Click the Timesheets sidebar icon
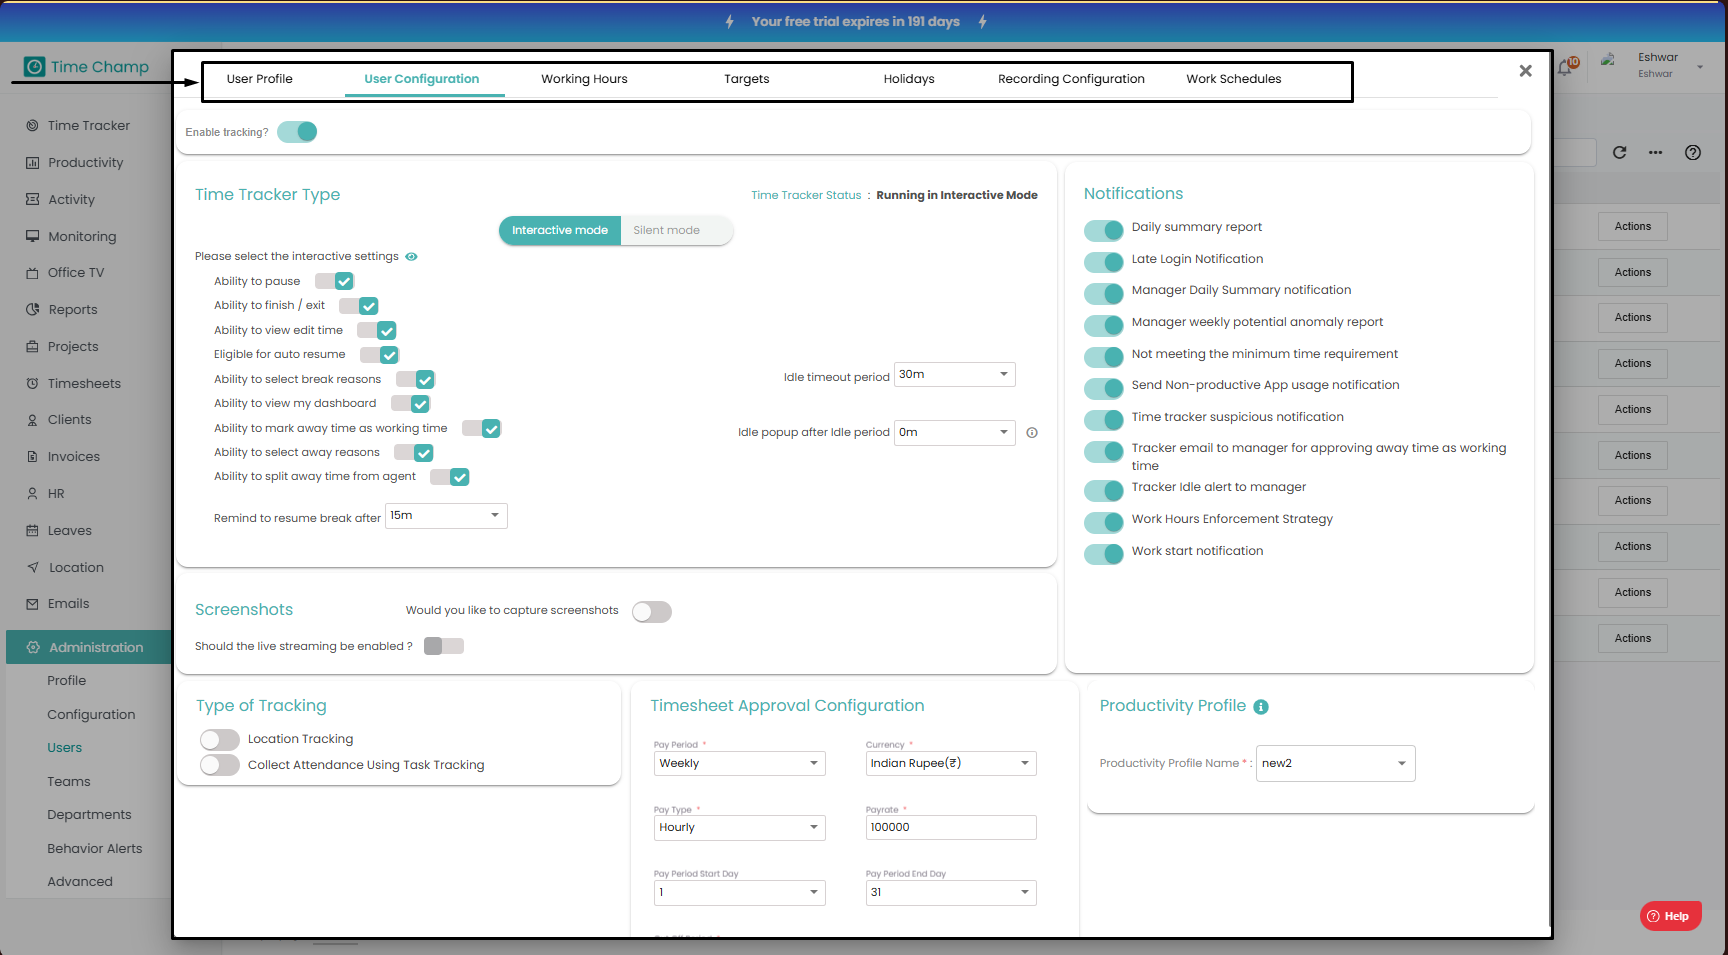Image resolution: width=1728 pixels, height=955 pixels. 32,383
